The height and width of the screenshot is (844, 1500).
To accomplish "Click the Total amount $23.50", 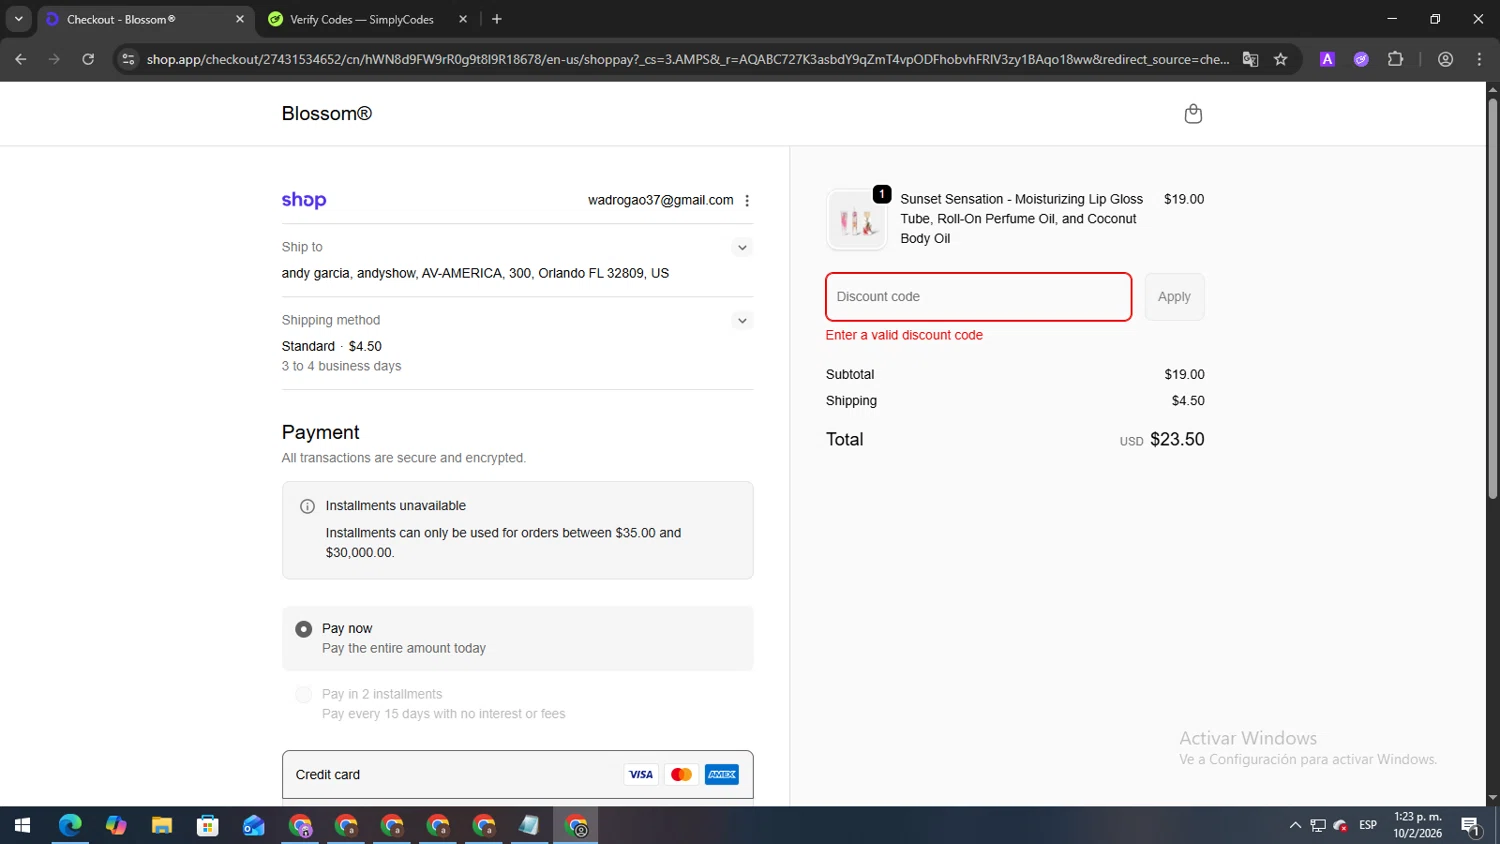I will point(1177,440).
